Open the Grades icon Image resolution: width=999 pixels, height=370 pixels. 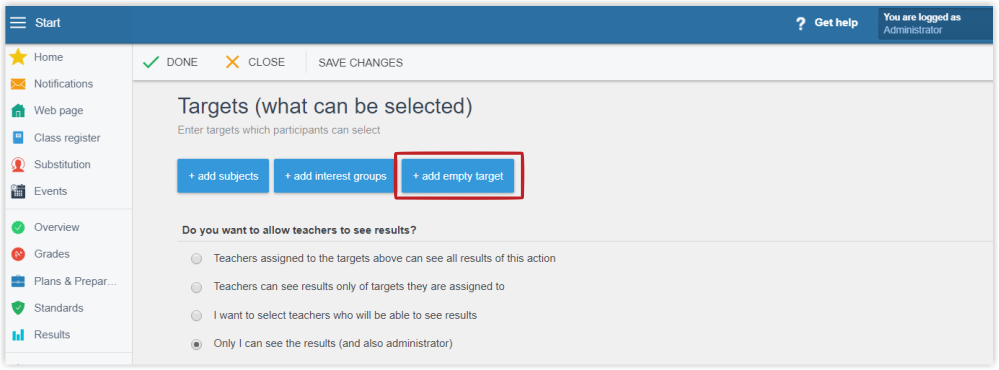point(18,254)
